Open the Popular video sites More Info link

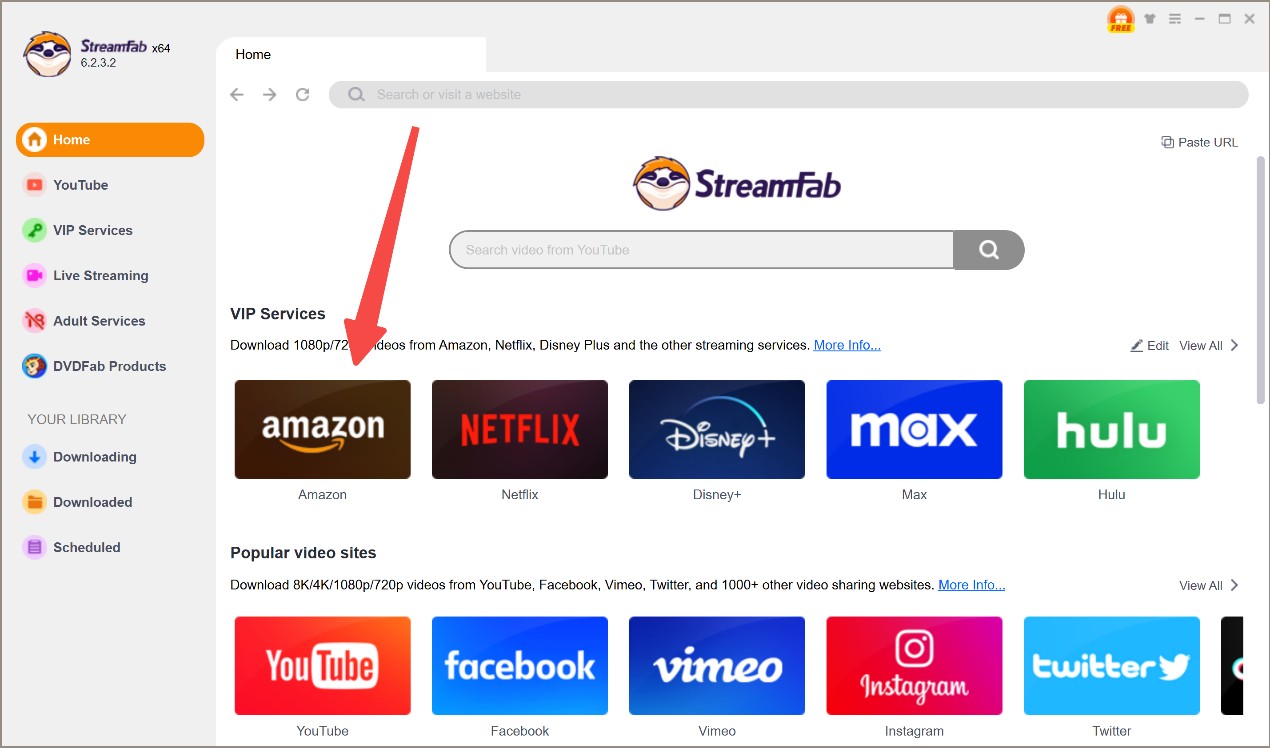tap(971, 585)
